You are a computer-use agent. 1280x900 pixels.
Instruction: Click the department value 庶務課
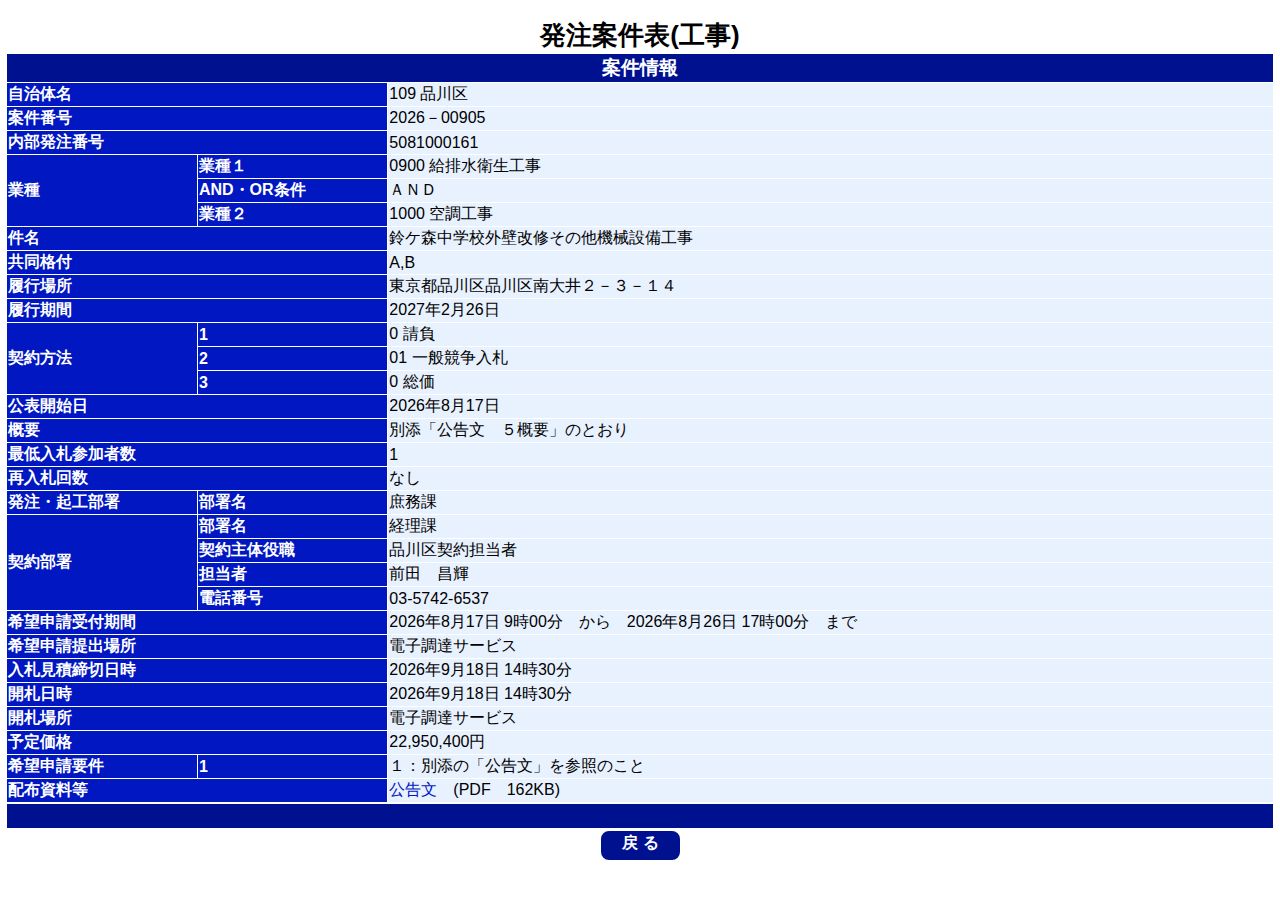413,502
